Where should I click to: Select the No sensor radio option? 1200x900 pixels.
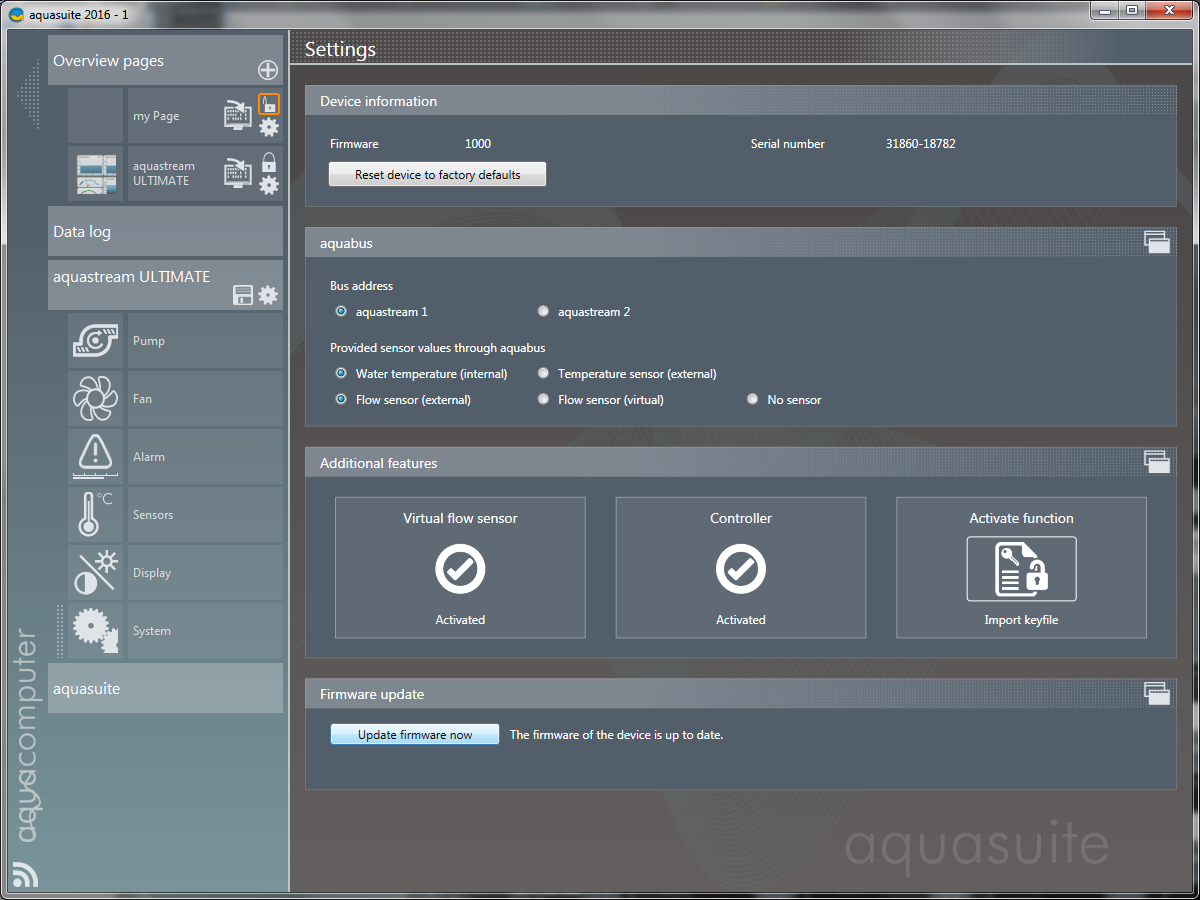(752, 400)
